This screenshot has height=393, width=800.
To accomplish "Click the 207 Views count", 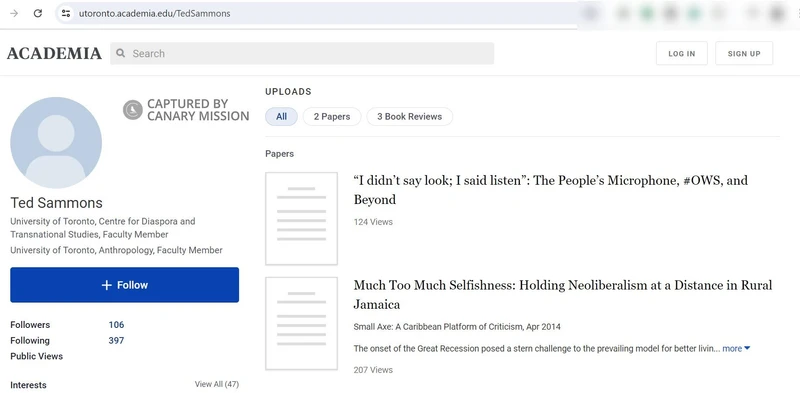I will tap(373, 370).
